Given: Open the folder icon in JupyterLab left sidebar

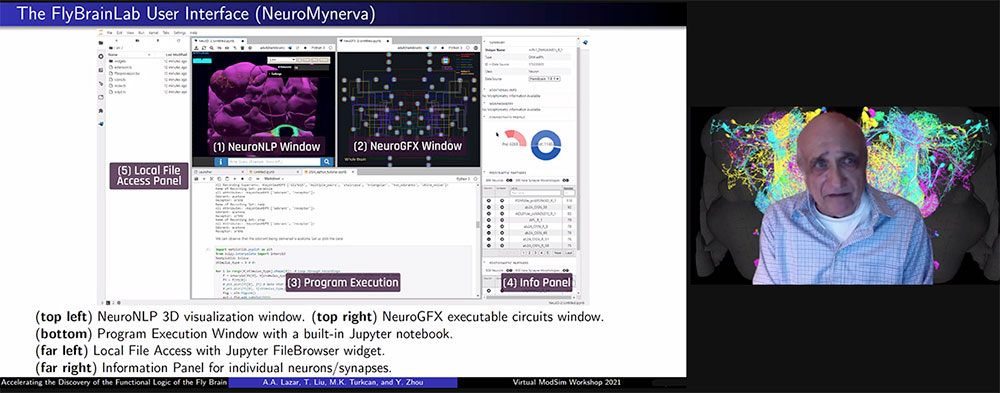Looking at the screenshot, I should [101, 43].
